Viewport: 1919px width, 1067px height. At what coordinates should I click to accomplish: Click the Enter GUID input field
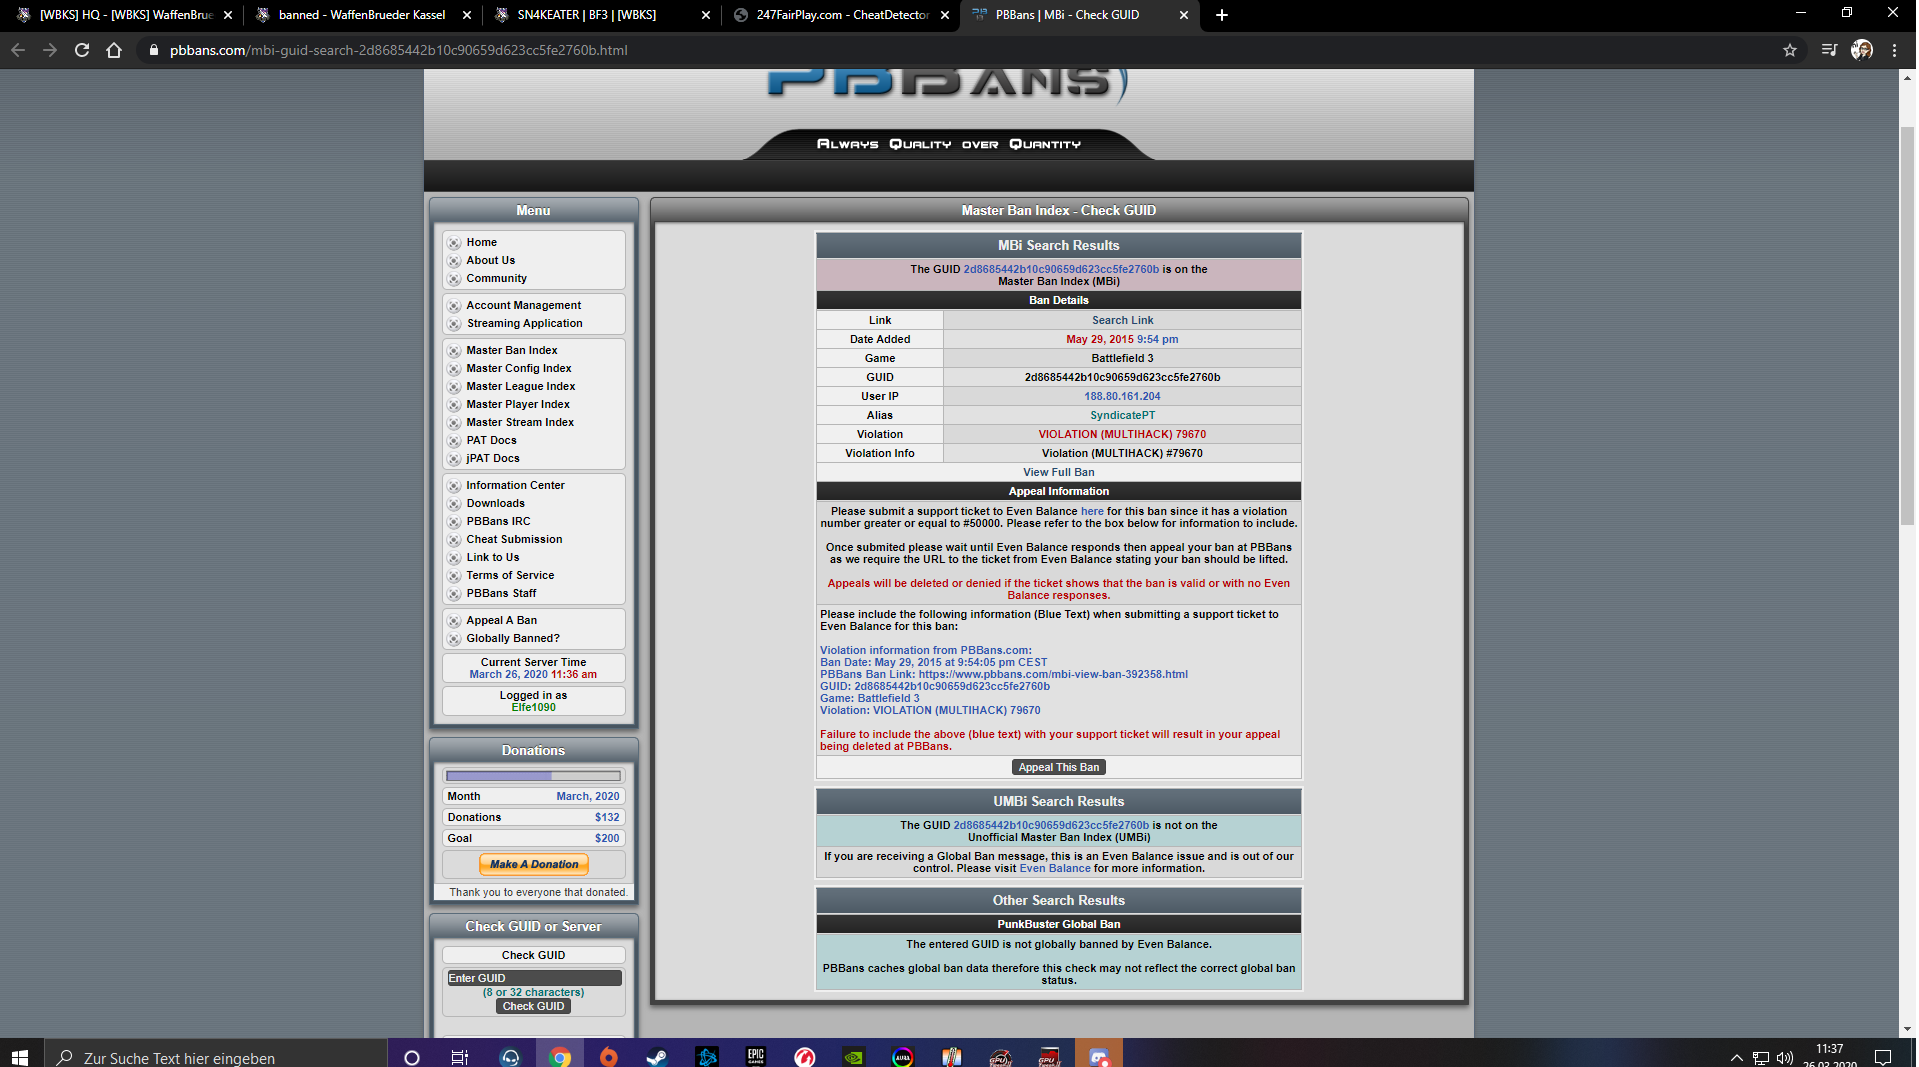coord(534,978)
